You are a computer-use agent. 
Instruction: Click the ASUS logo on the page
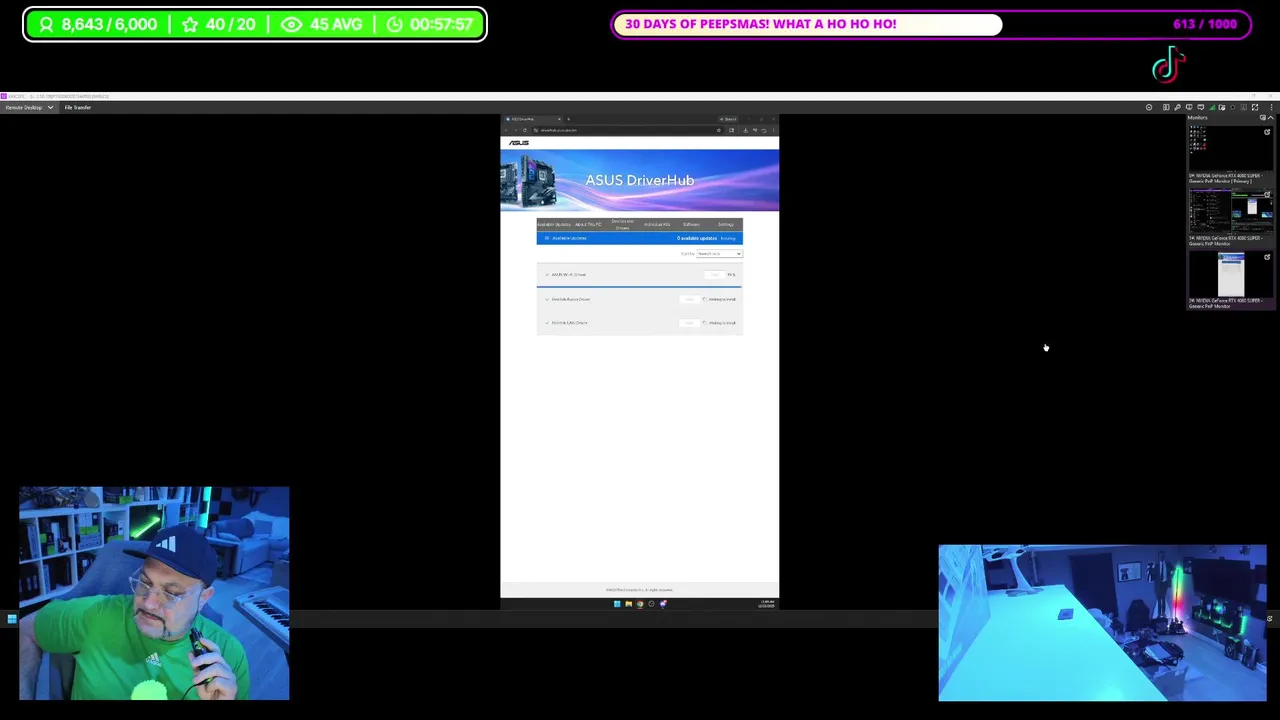[519, 143]
